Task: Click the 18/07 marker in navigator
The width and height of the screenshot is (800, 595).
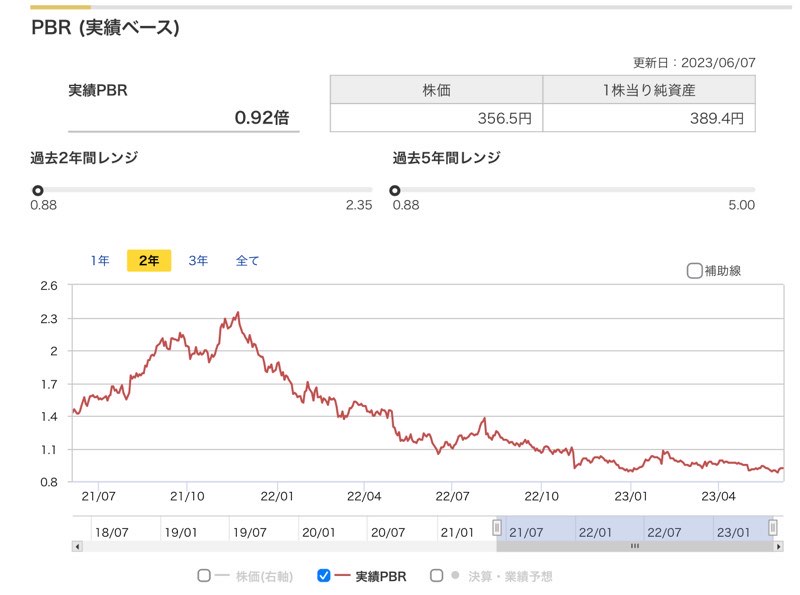Action: point(111,532)
